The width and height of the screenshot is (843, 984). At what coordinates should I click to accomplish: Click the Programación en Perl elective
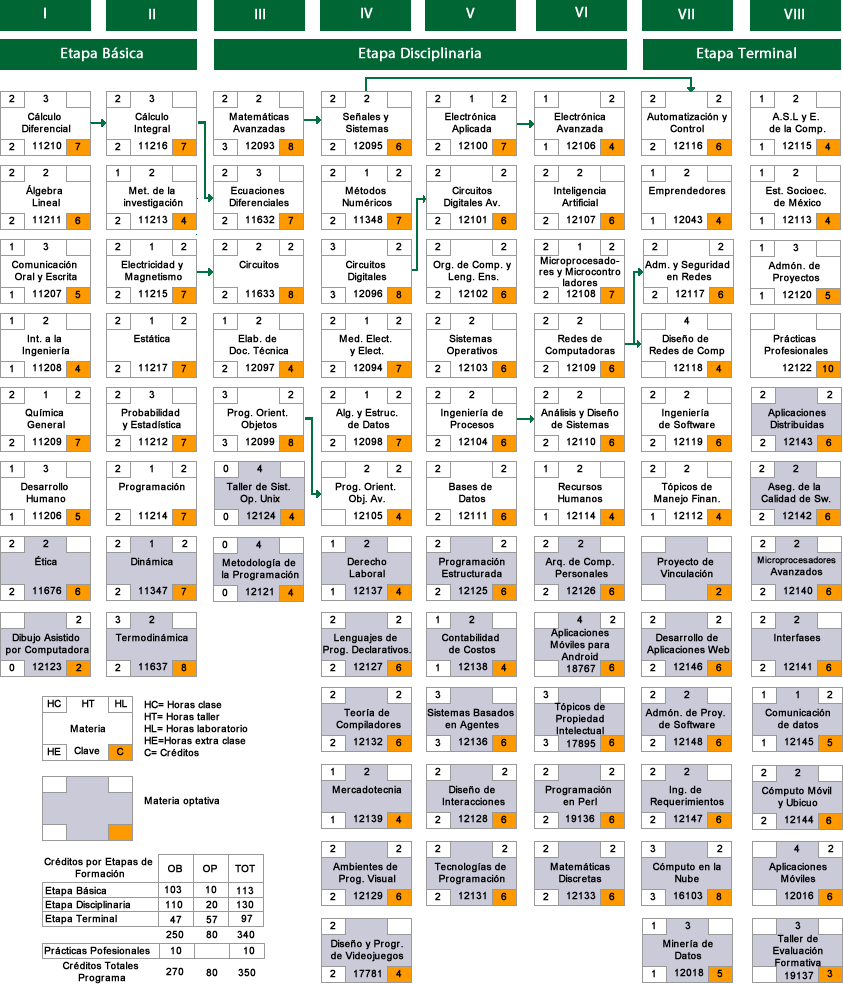(579, 797)
